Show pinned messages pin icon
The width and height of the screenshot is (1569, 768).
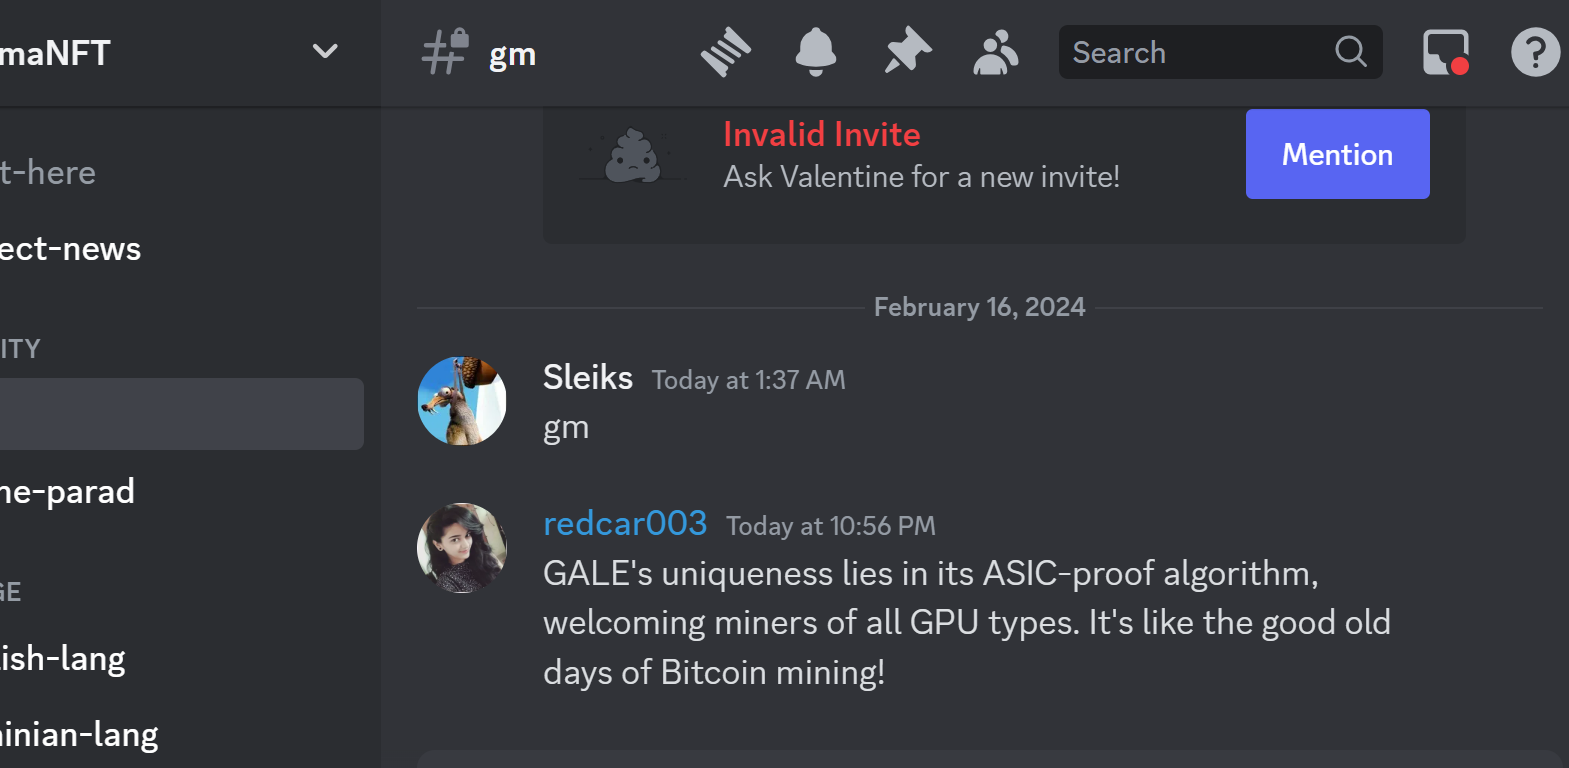[907, 52]
